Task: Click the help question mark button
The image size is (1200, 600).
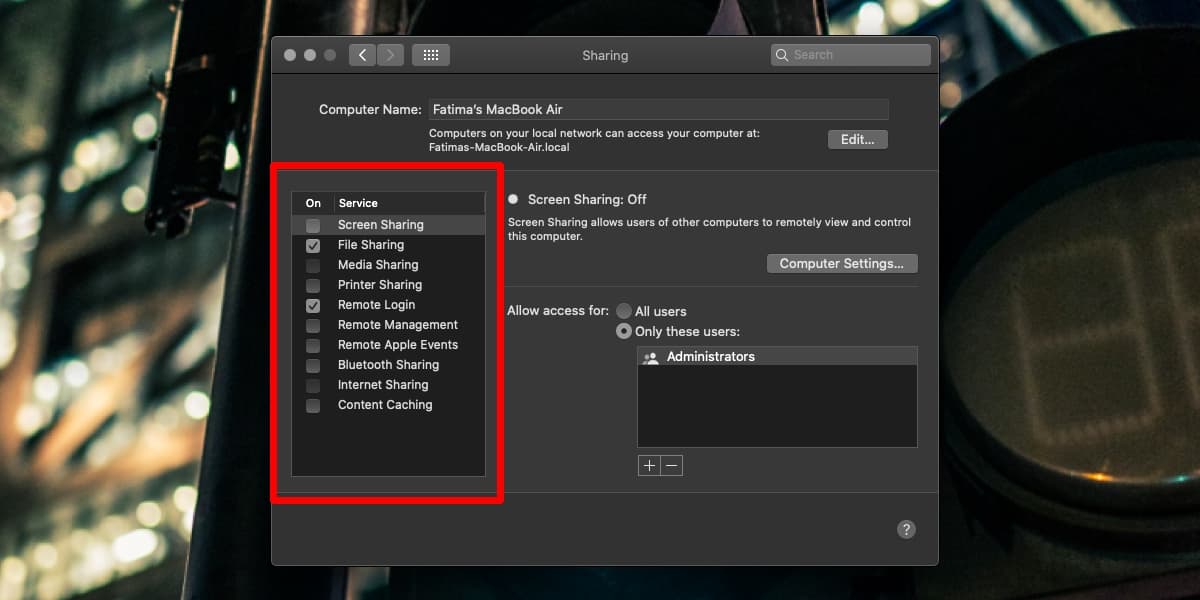Action: point(906,530)
